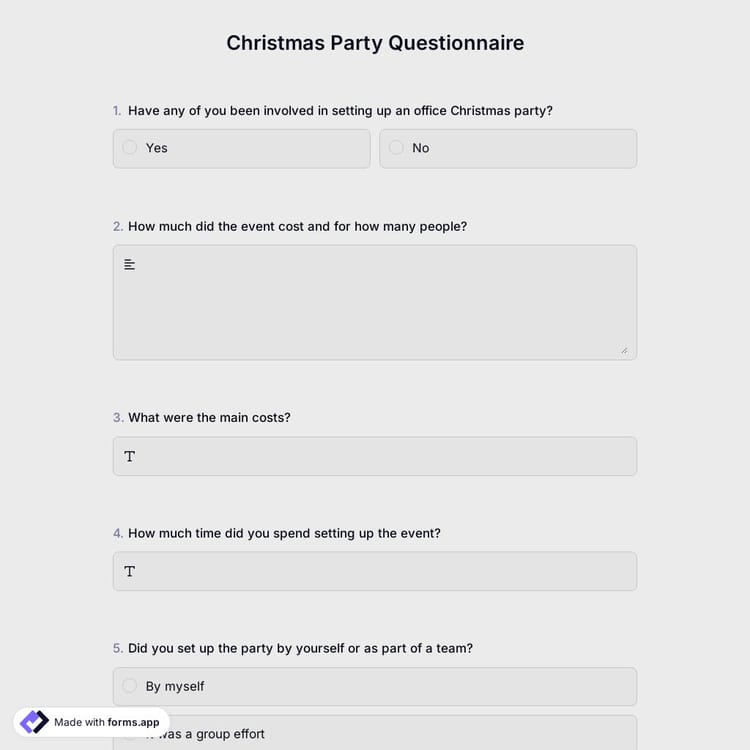This screenshot has height=750, width=750.
Task: Select the No radio button
Action: pos(396,148)
